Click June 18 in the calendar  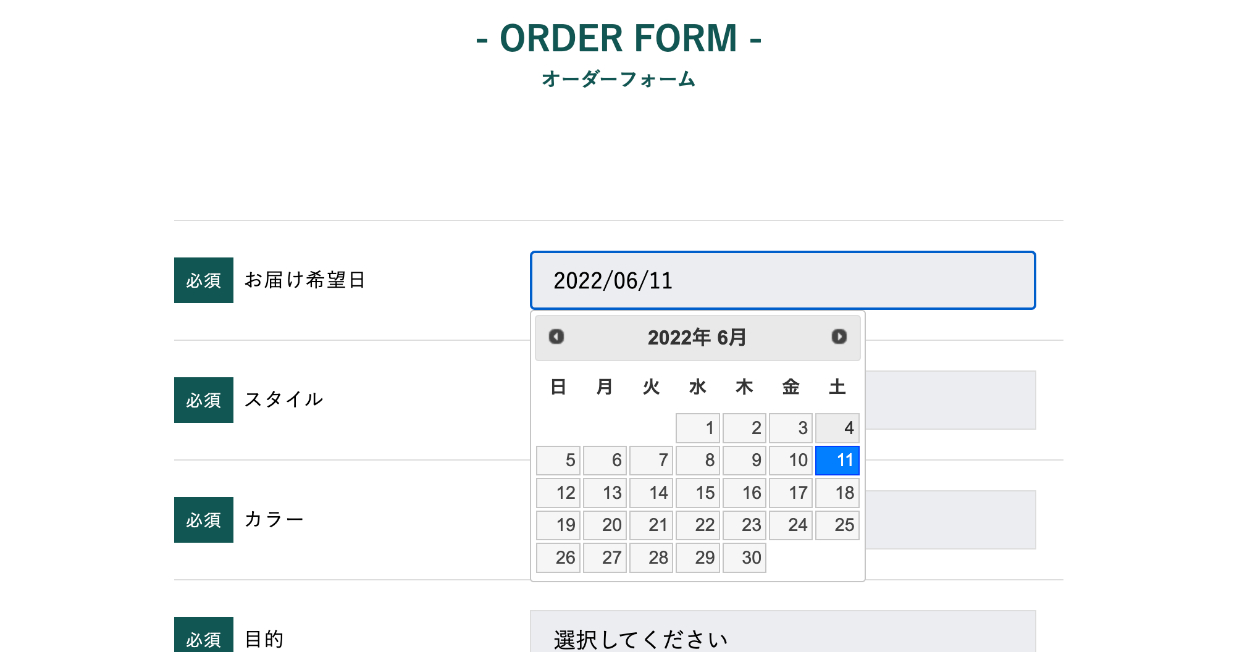(x=837, y=493)
